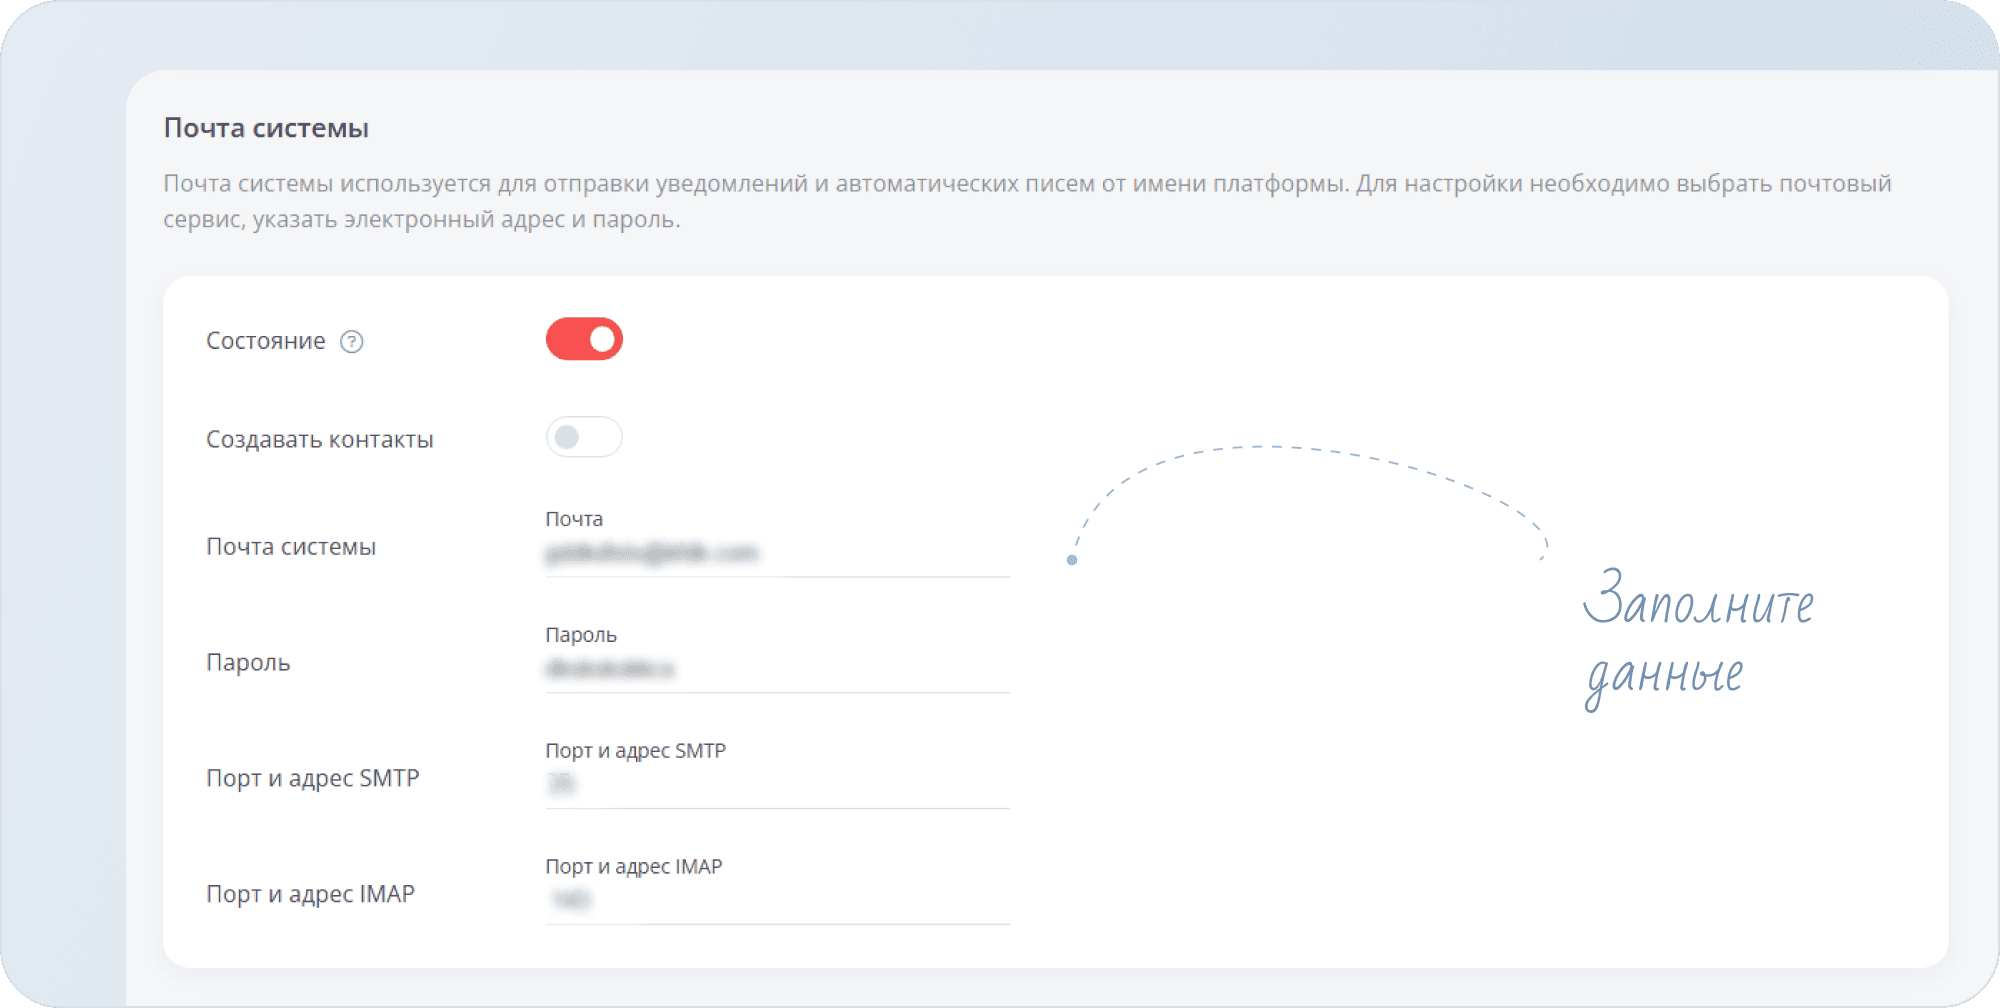This screenshot has width=2000, height=1008.
Task: Select the SMTP port value input field
Action: 776,784
